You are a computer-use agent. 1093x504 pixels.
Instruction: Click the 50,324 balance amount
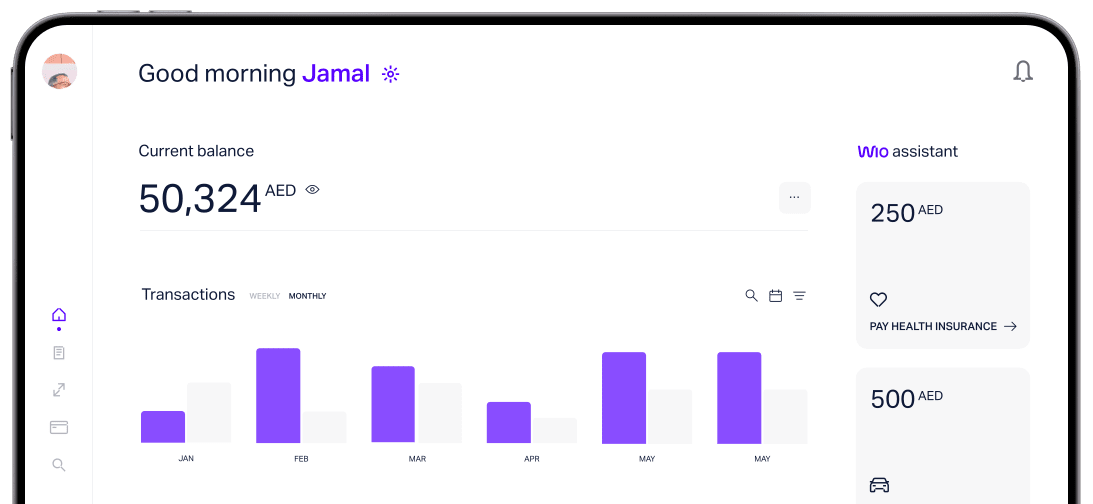pyautogui.click(x=200, y=199)
